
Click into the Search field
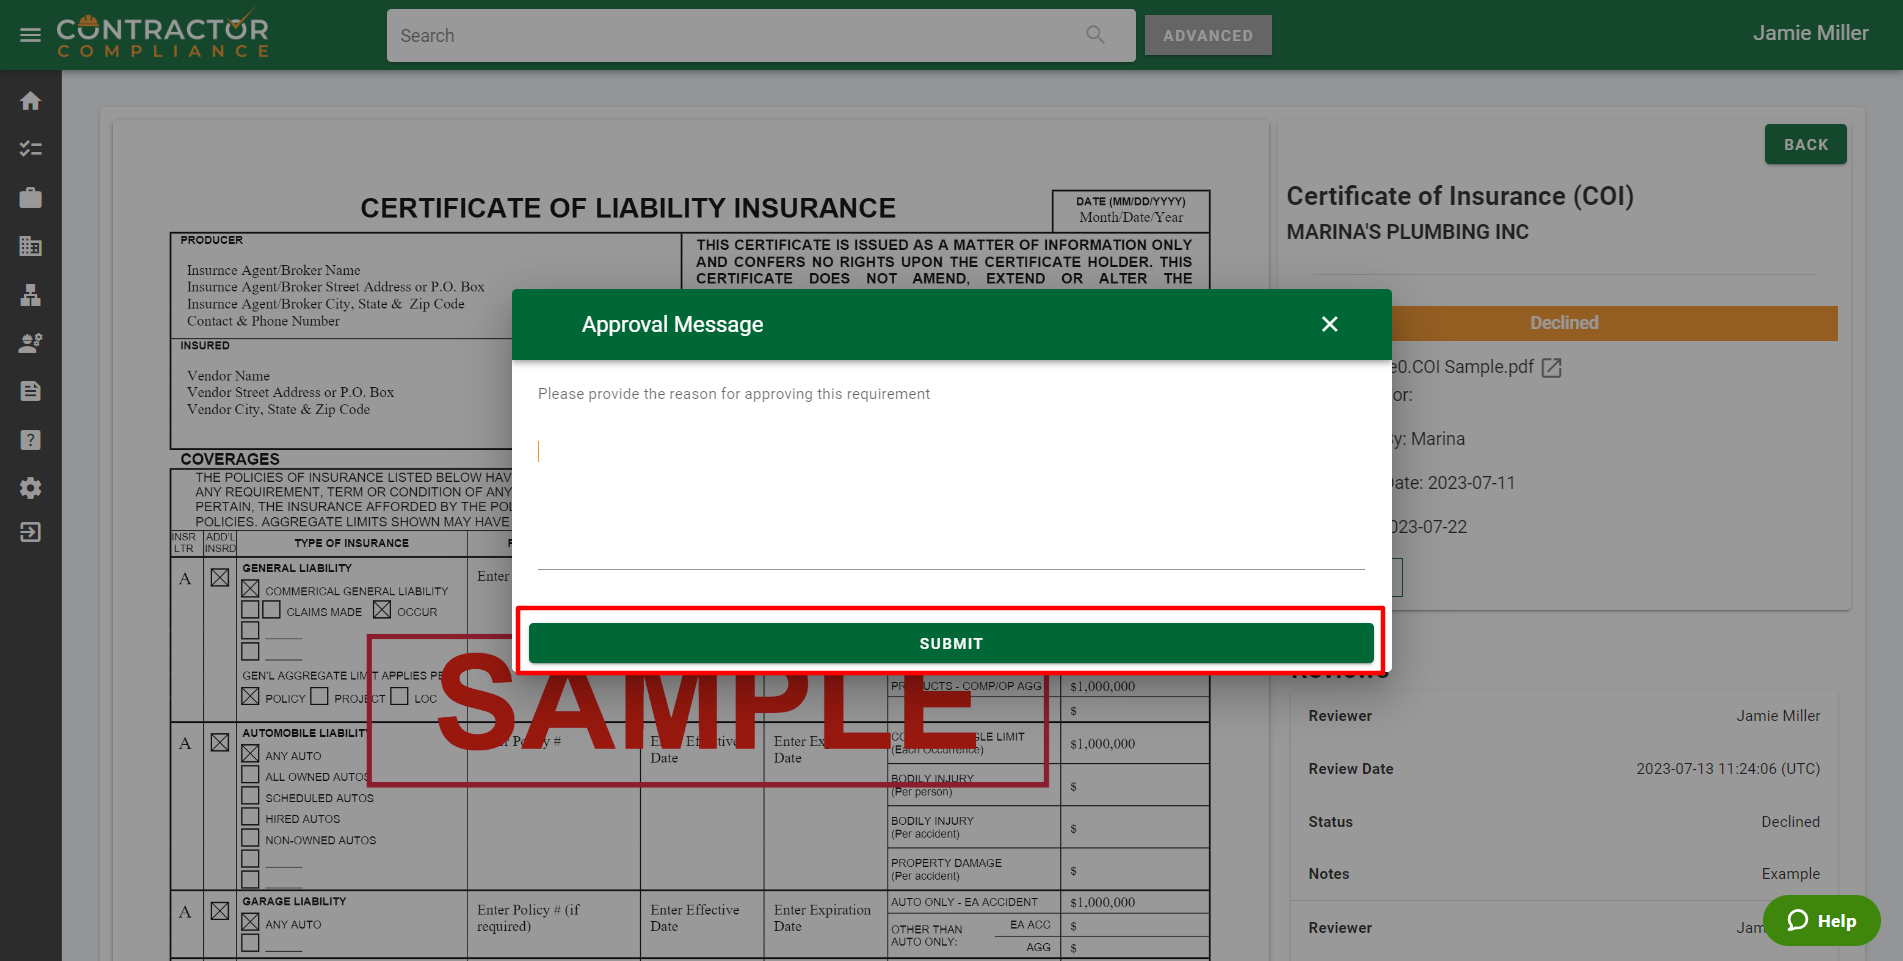(740, 35)
